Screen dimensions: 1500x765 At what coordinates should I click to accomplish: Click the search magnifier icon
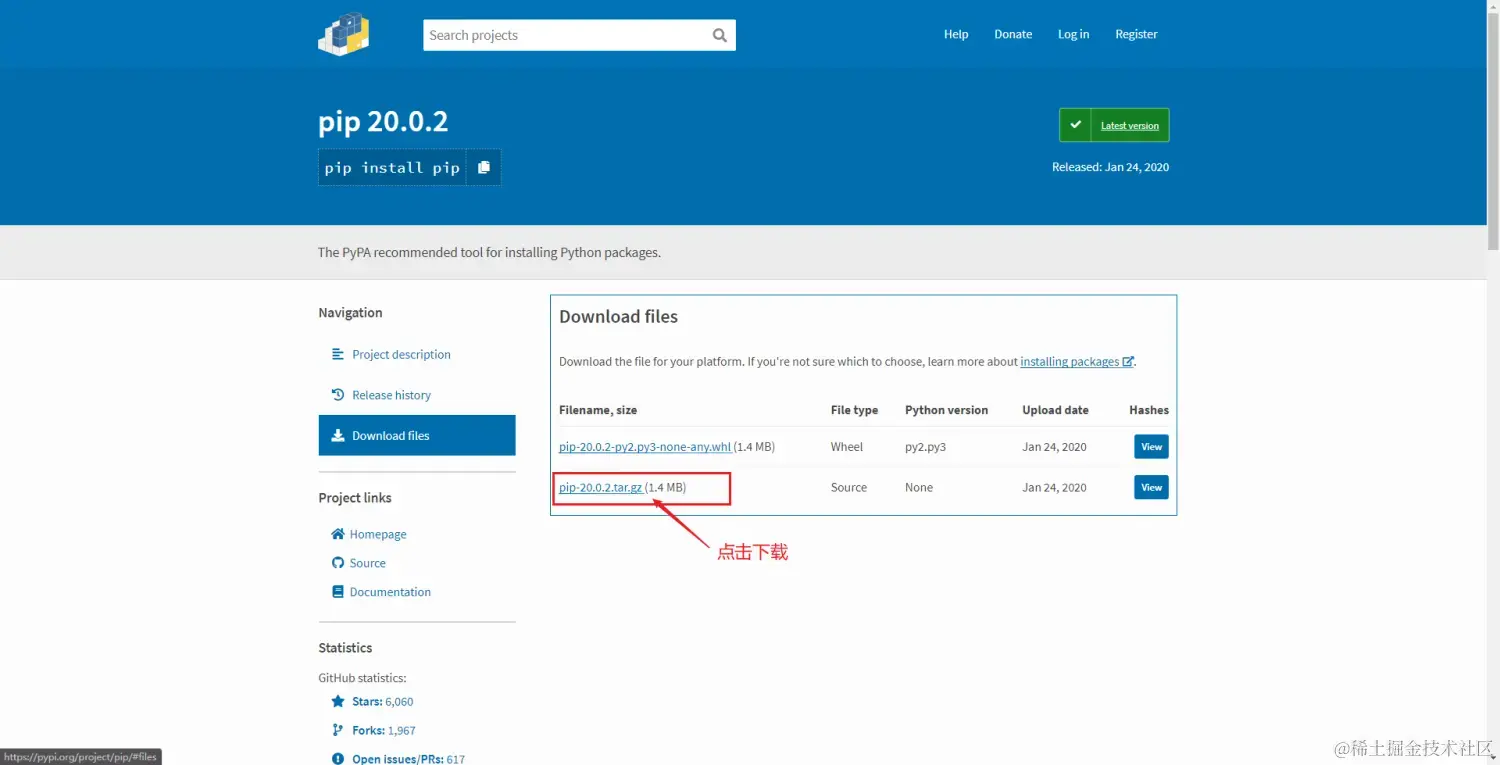click(x=719, y=35)
